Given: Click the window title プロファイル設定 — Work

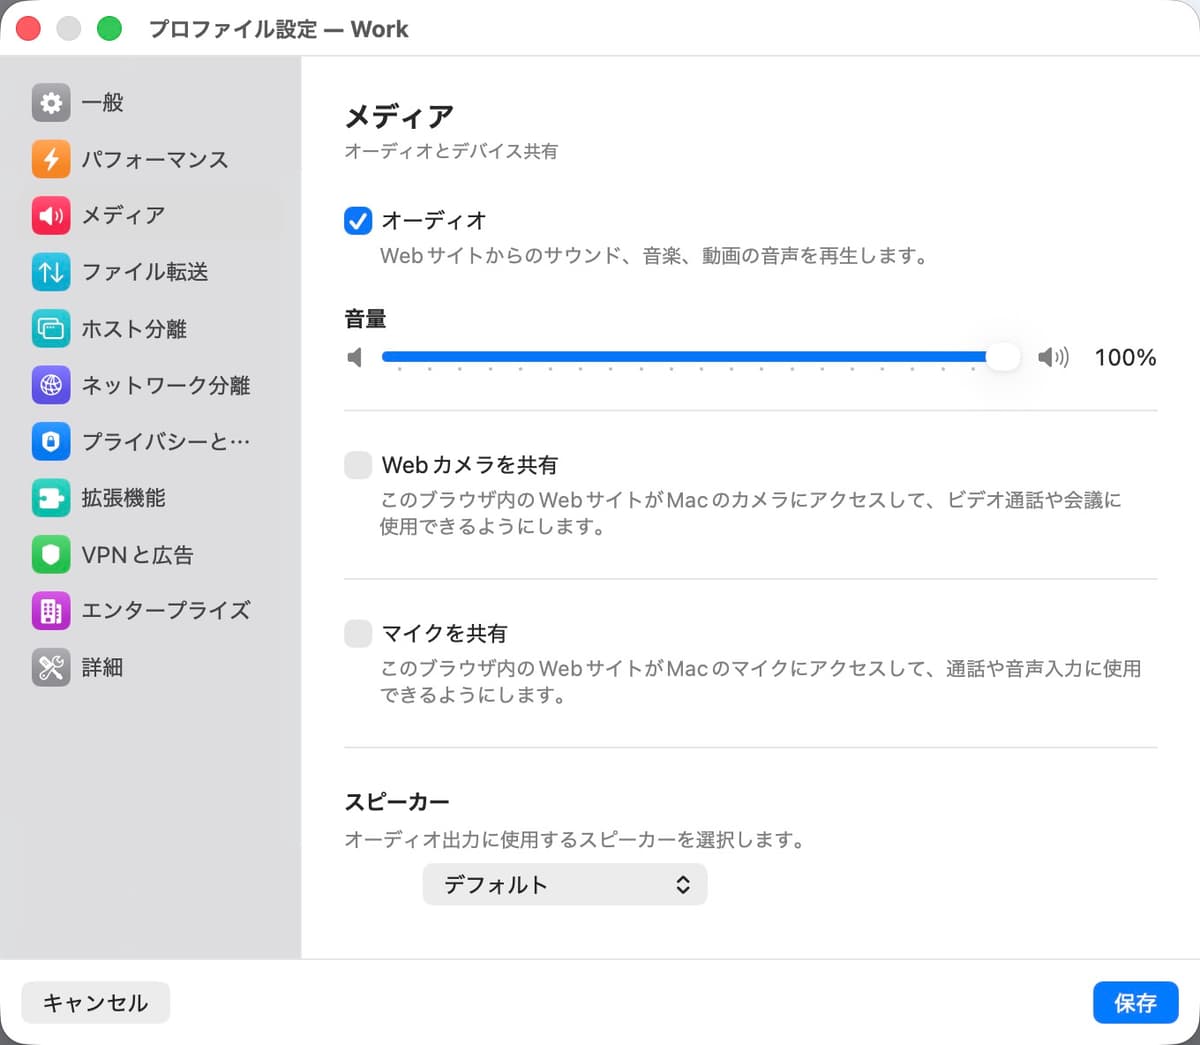Looking at the screenshot, I should [279, 29].
